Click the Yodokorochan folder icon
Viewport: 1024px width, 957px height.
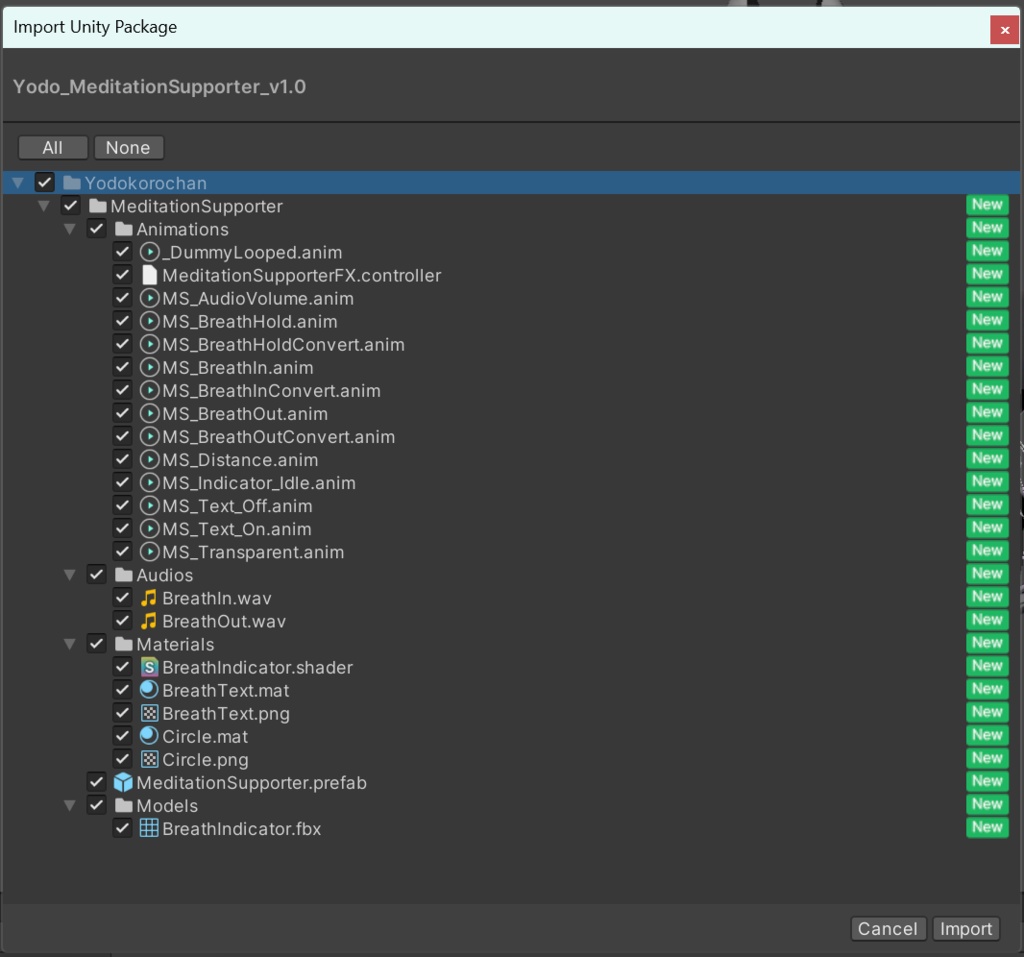pos(72,183)
